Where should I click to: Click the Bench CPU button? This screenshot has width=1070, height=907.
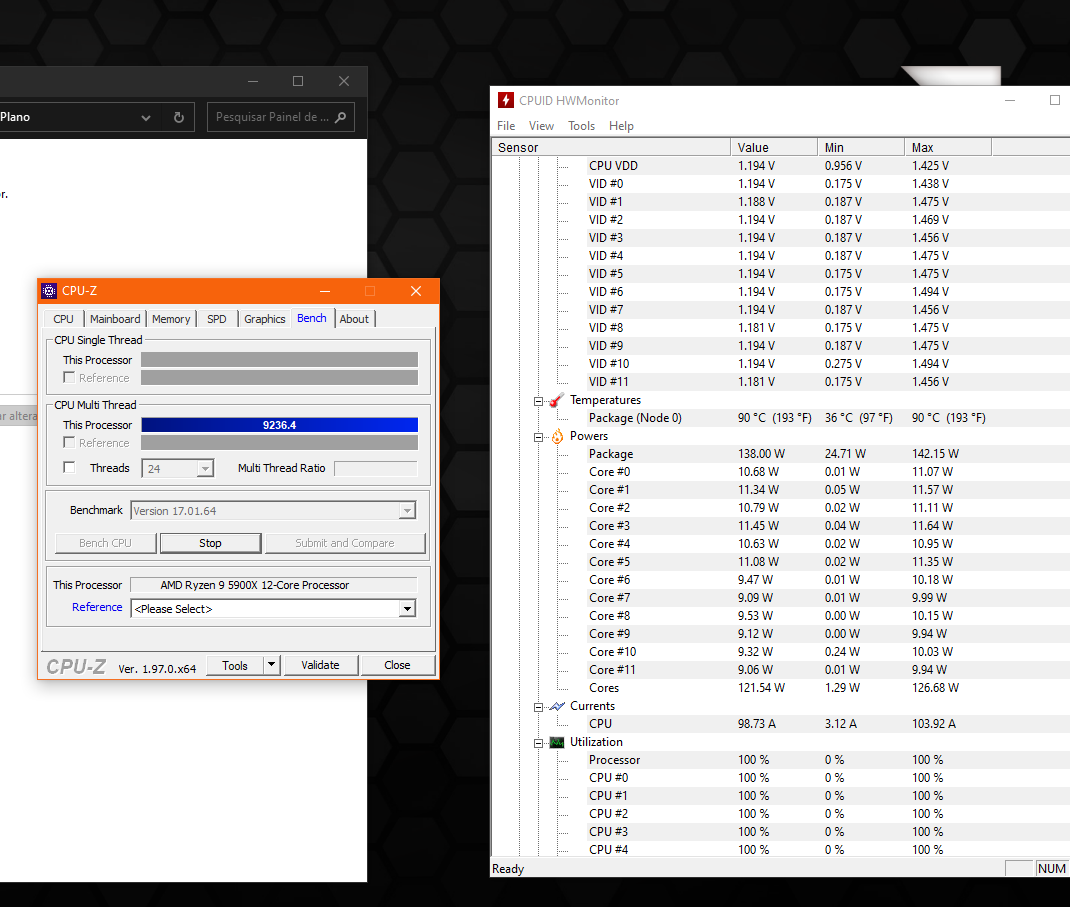(105, 543)
